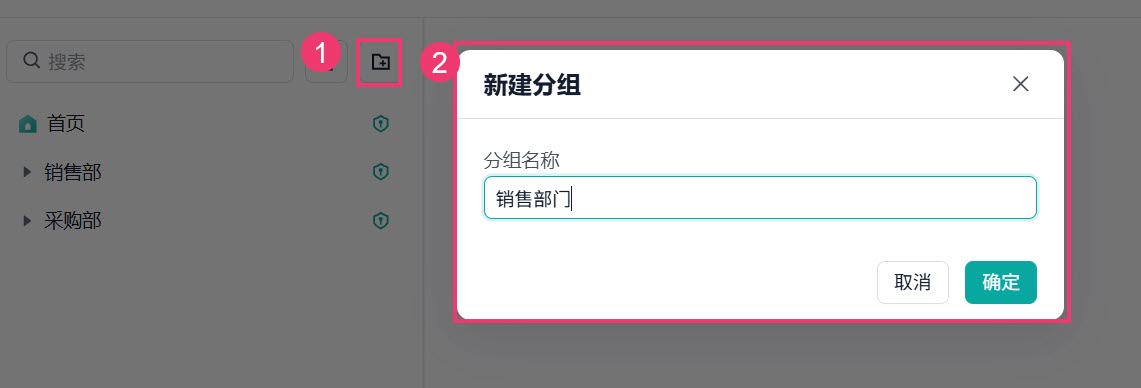Open permission shield icon for 首页

click(381, 124)
